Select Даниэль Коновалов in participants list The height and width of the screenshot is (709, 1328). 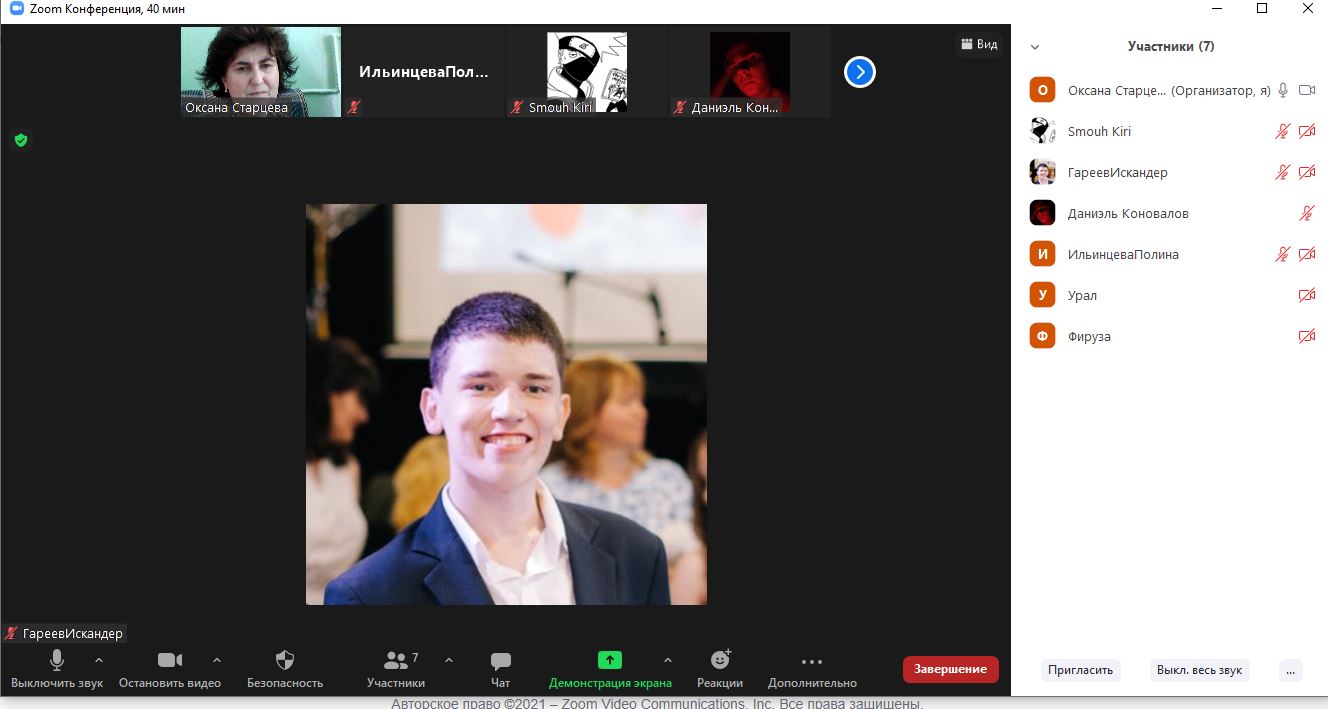click(1128, 213)
